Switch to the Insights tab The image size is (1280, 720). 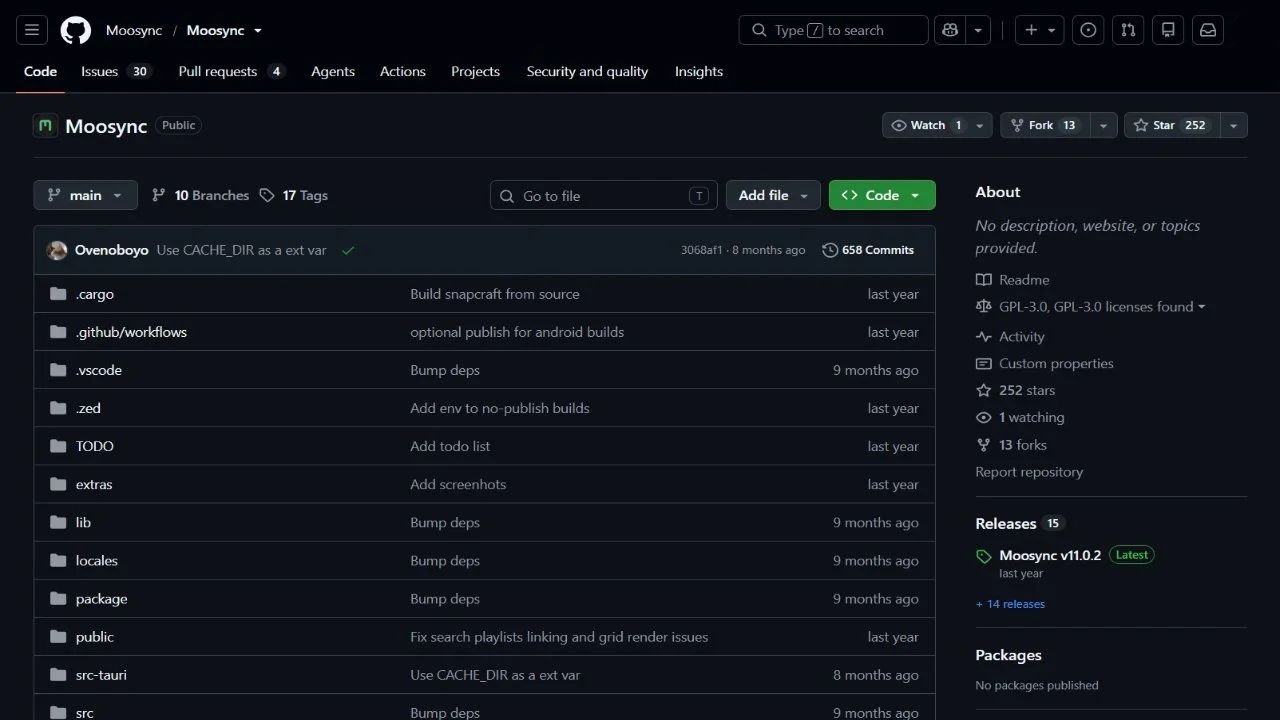point(699,72)
